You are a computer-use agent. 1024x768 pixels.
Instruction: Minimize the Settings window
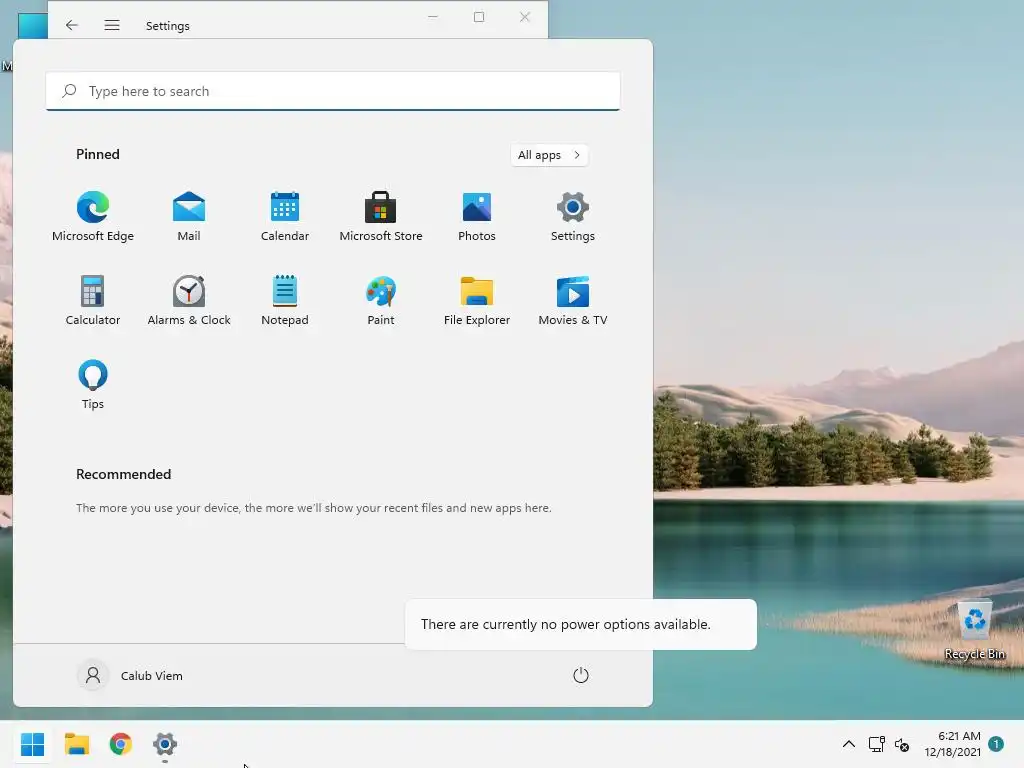click(x=433, y=17)
